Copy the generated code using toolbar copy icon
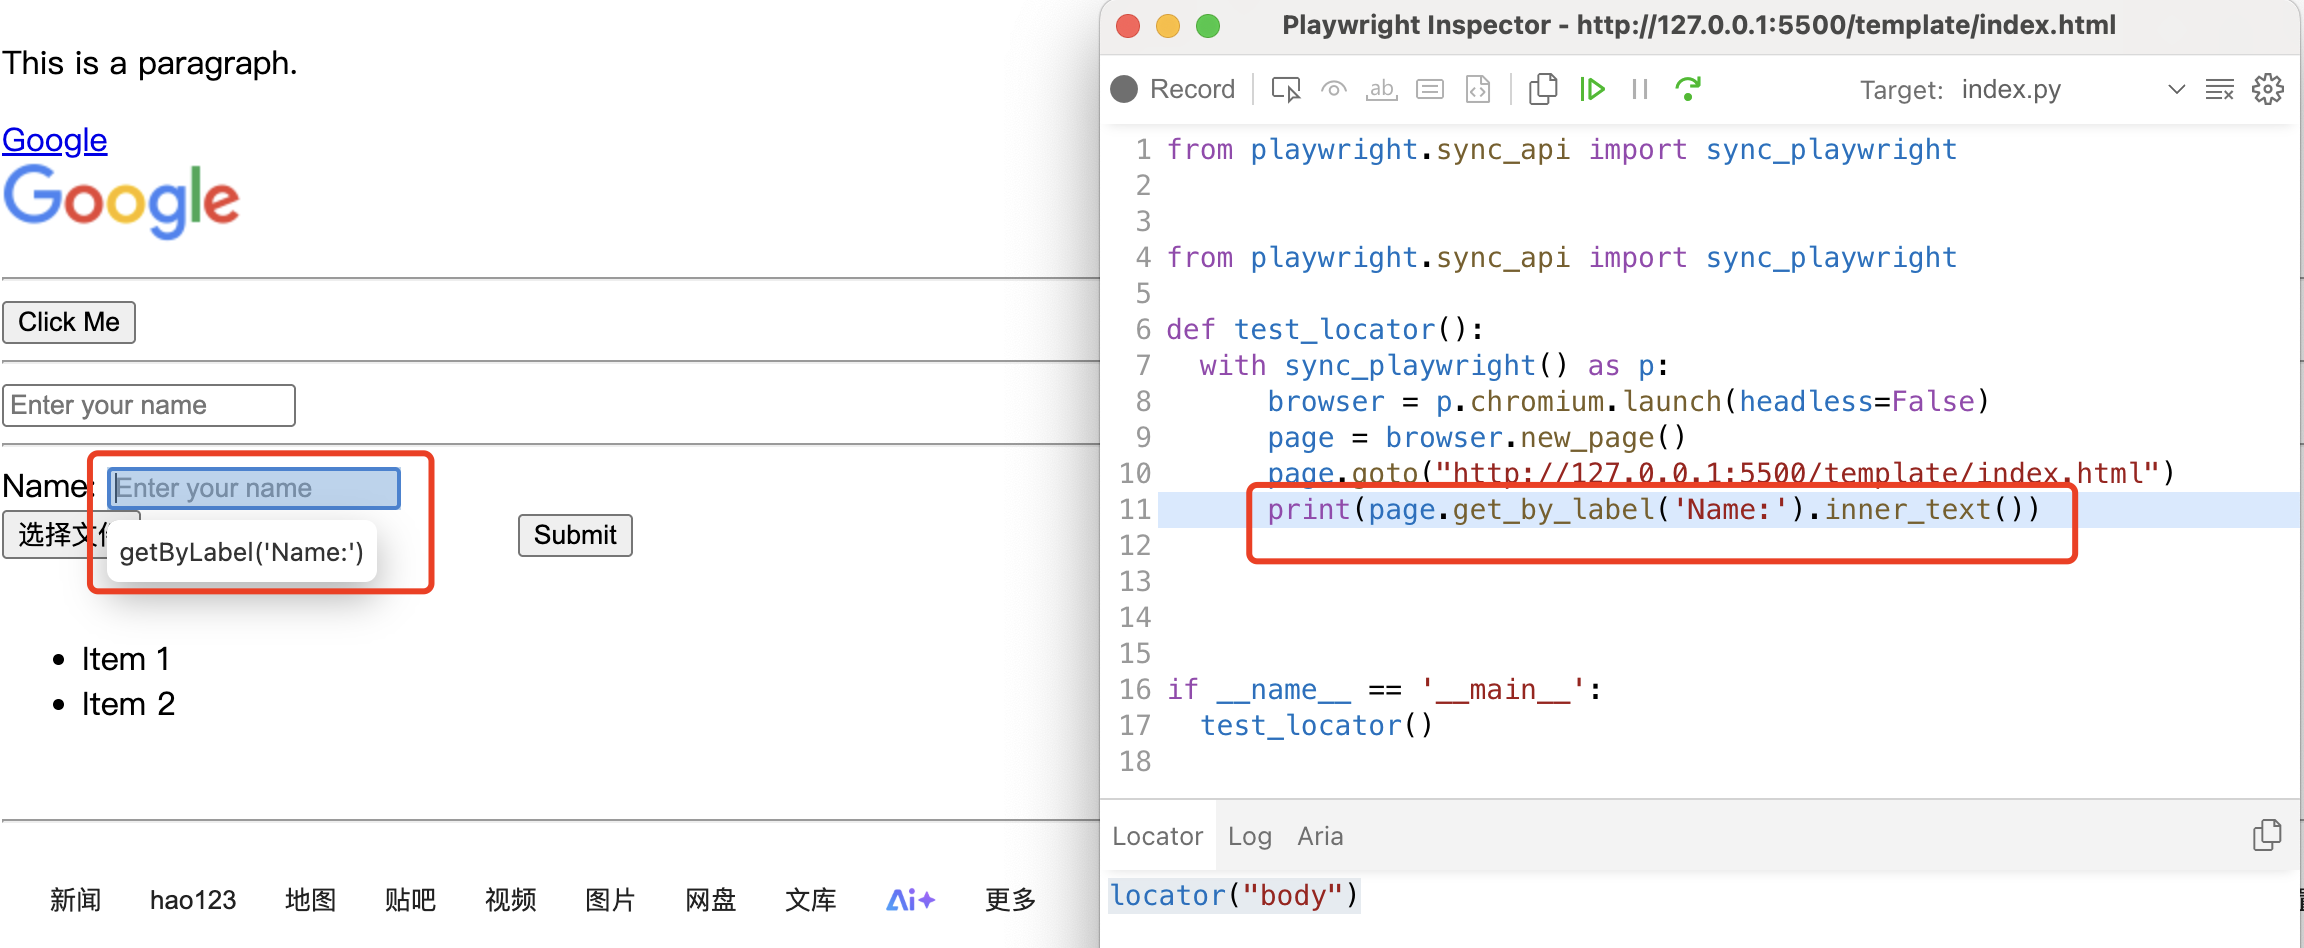 coord(1543,89)
